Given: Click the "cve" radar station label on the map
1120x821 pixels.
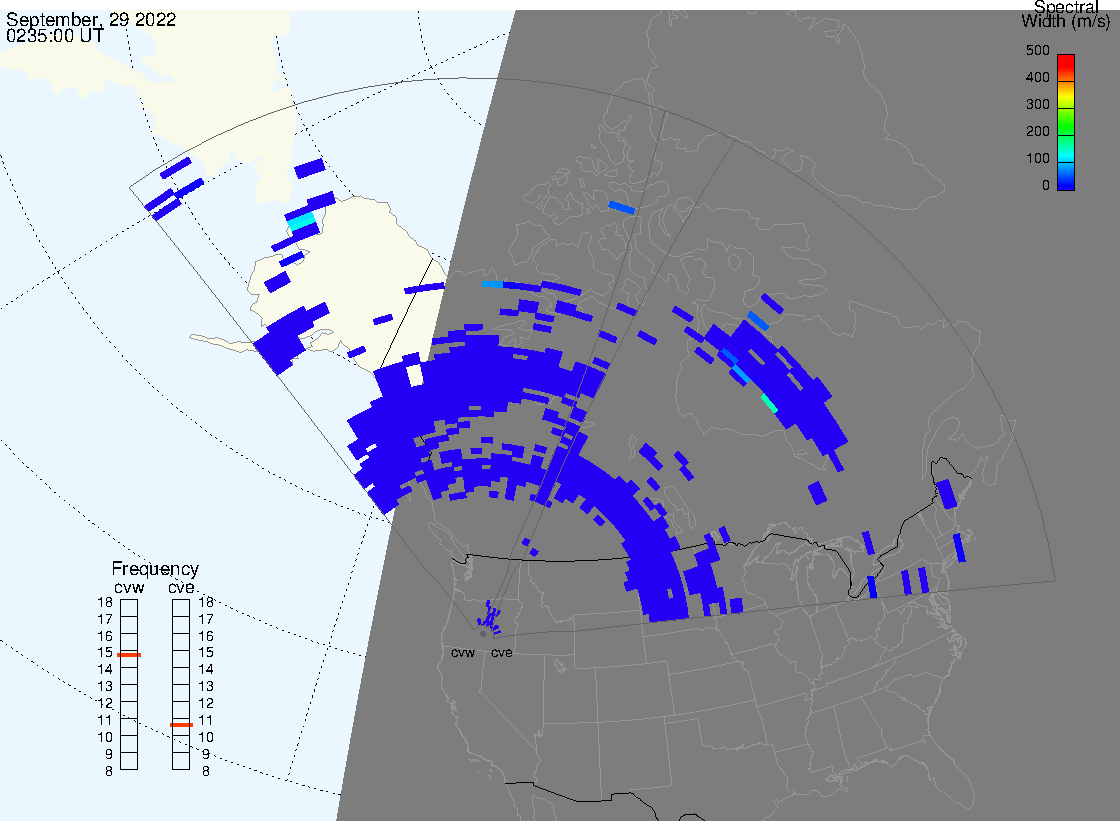Looking at the screenshot, I should pyautogui.click(x=501, y=653).
